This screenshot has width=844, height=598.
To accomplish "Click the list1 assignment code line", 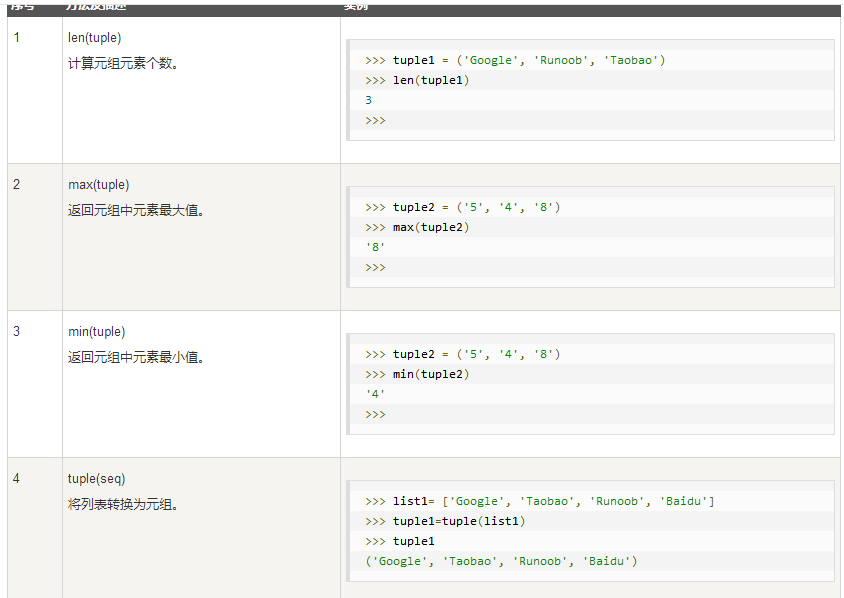I will [x=540, y=501].
